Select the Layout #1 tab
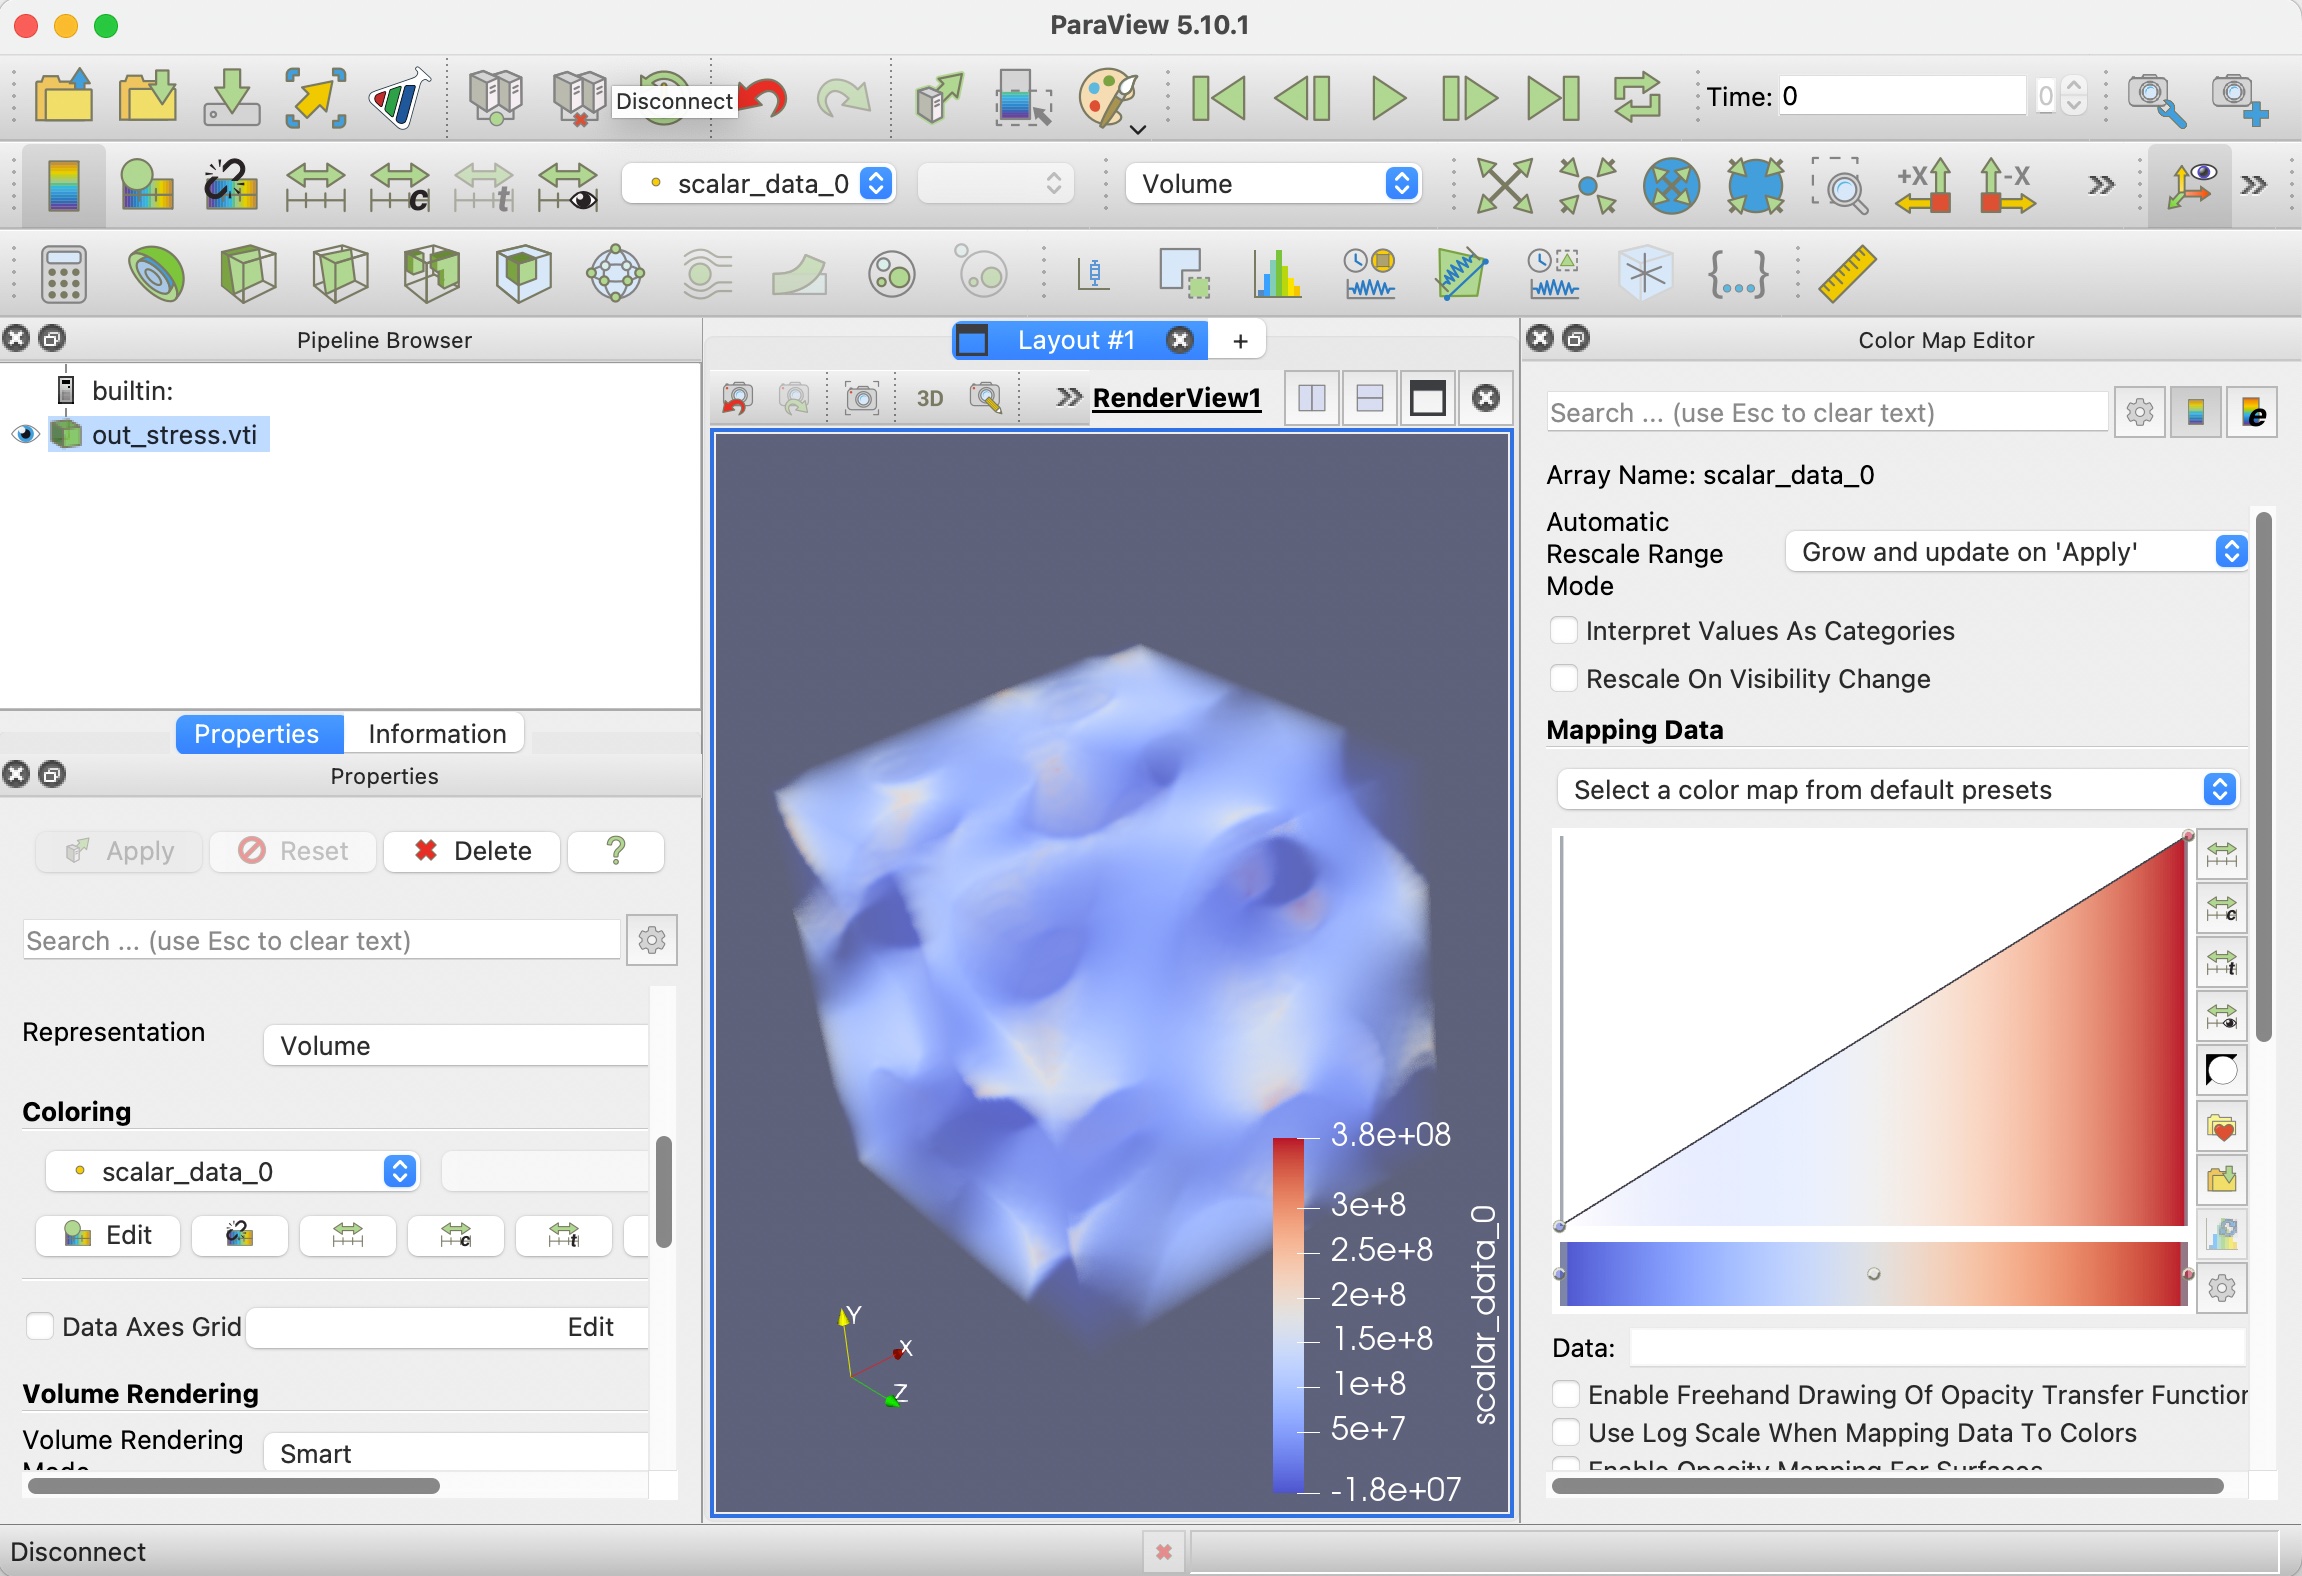 (x=1075, y=340)
